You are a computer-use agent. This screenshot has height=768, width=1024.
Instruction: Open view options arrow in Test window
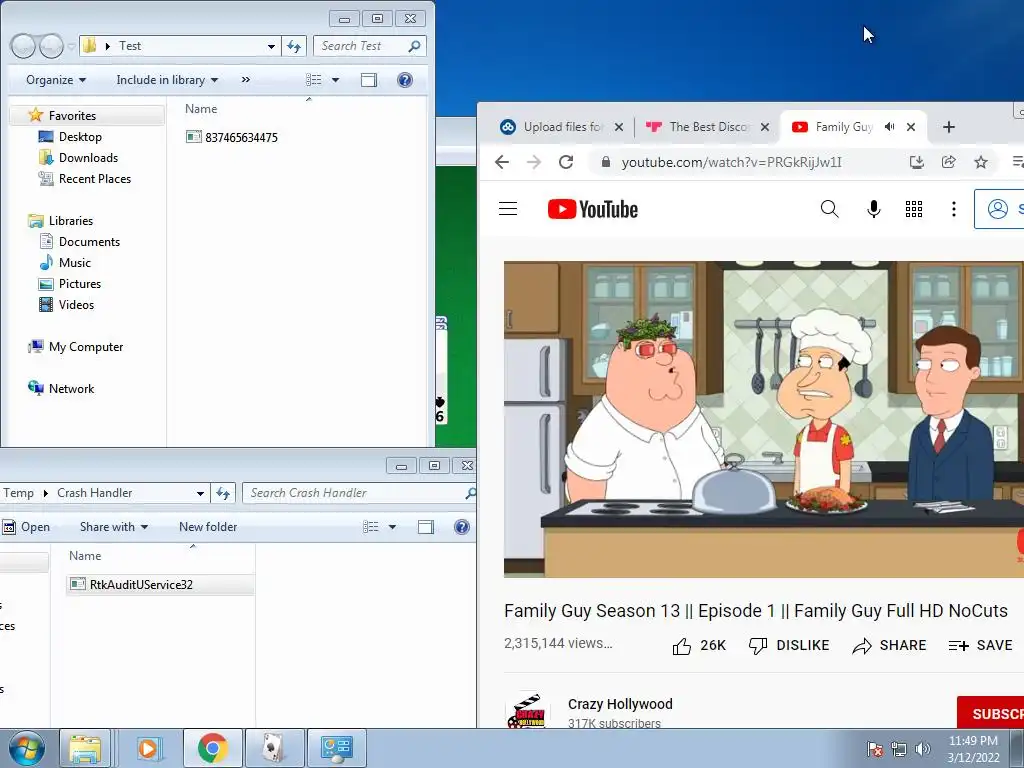[335, 80]
